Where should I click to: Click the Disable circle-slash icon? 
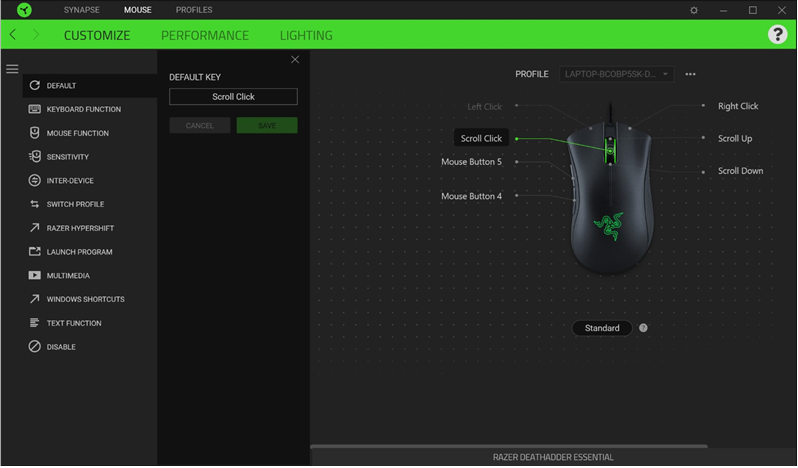[x=35, y=346]
